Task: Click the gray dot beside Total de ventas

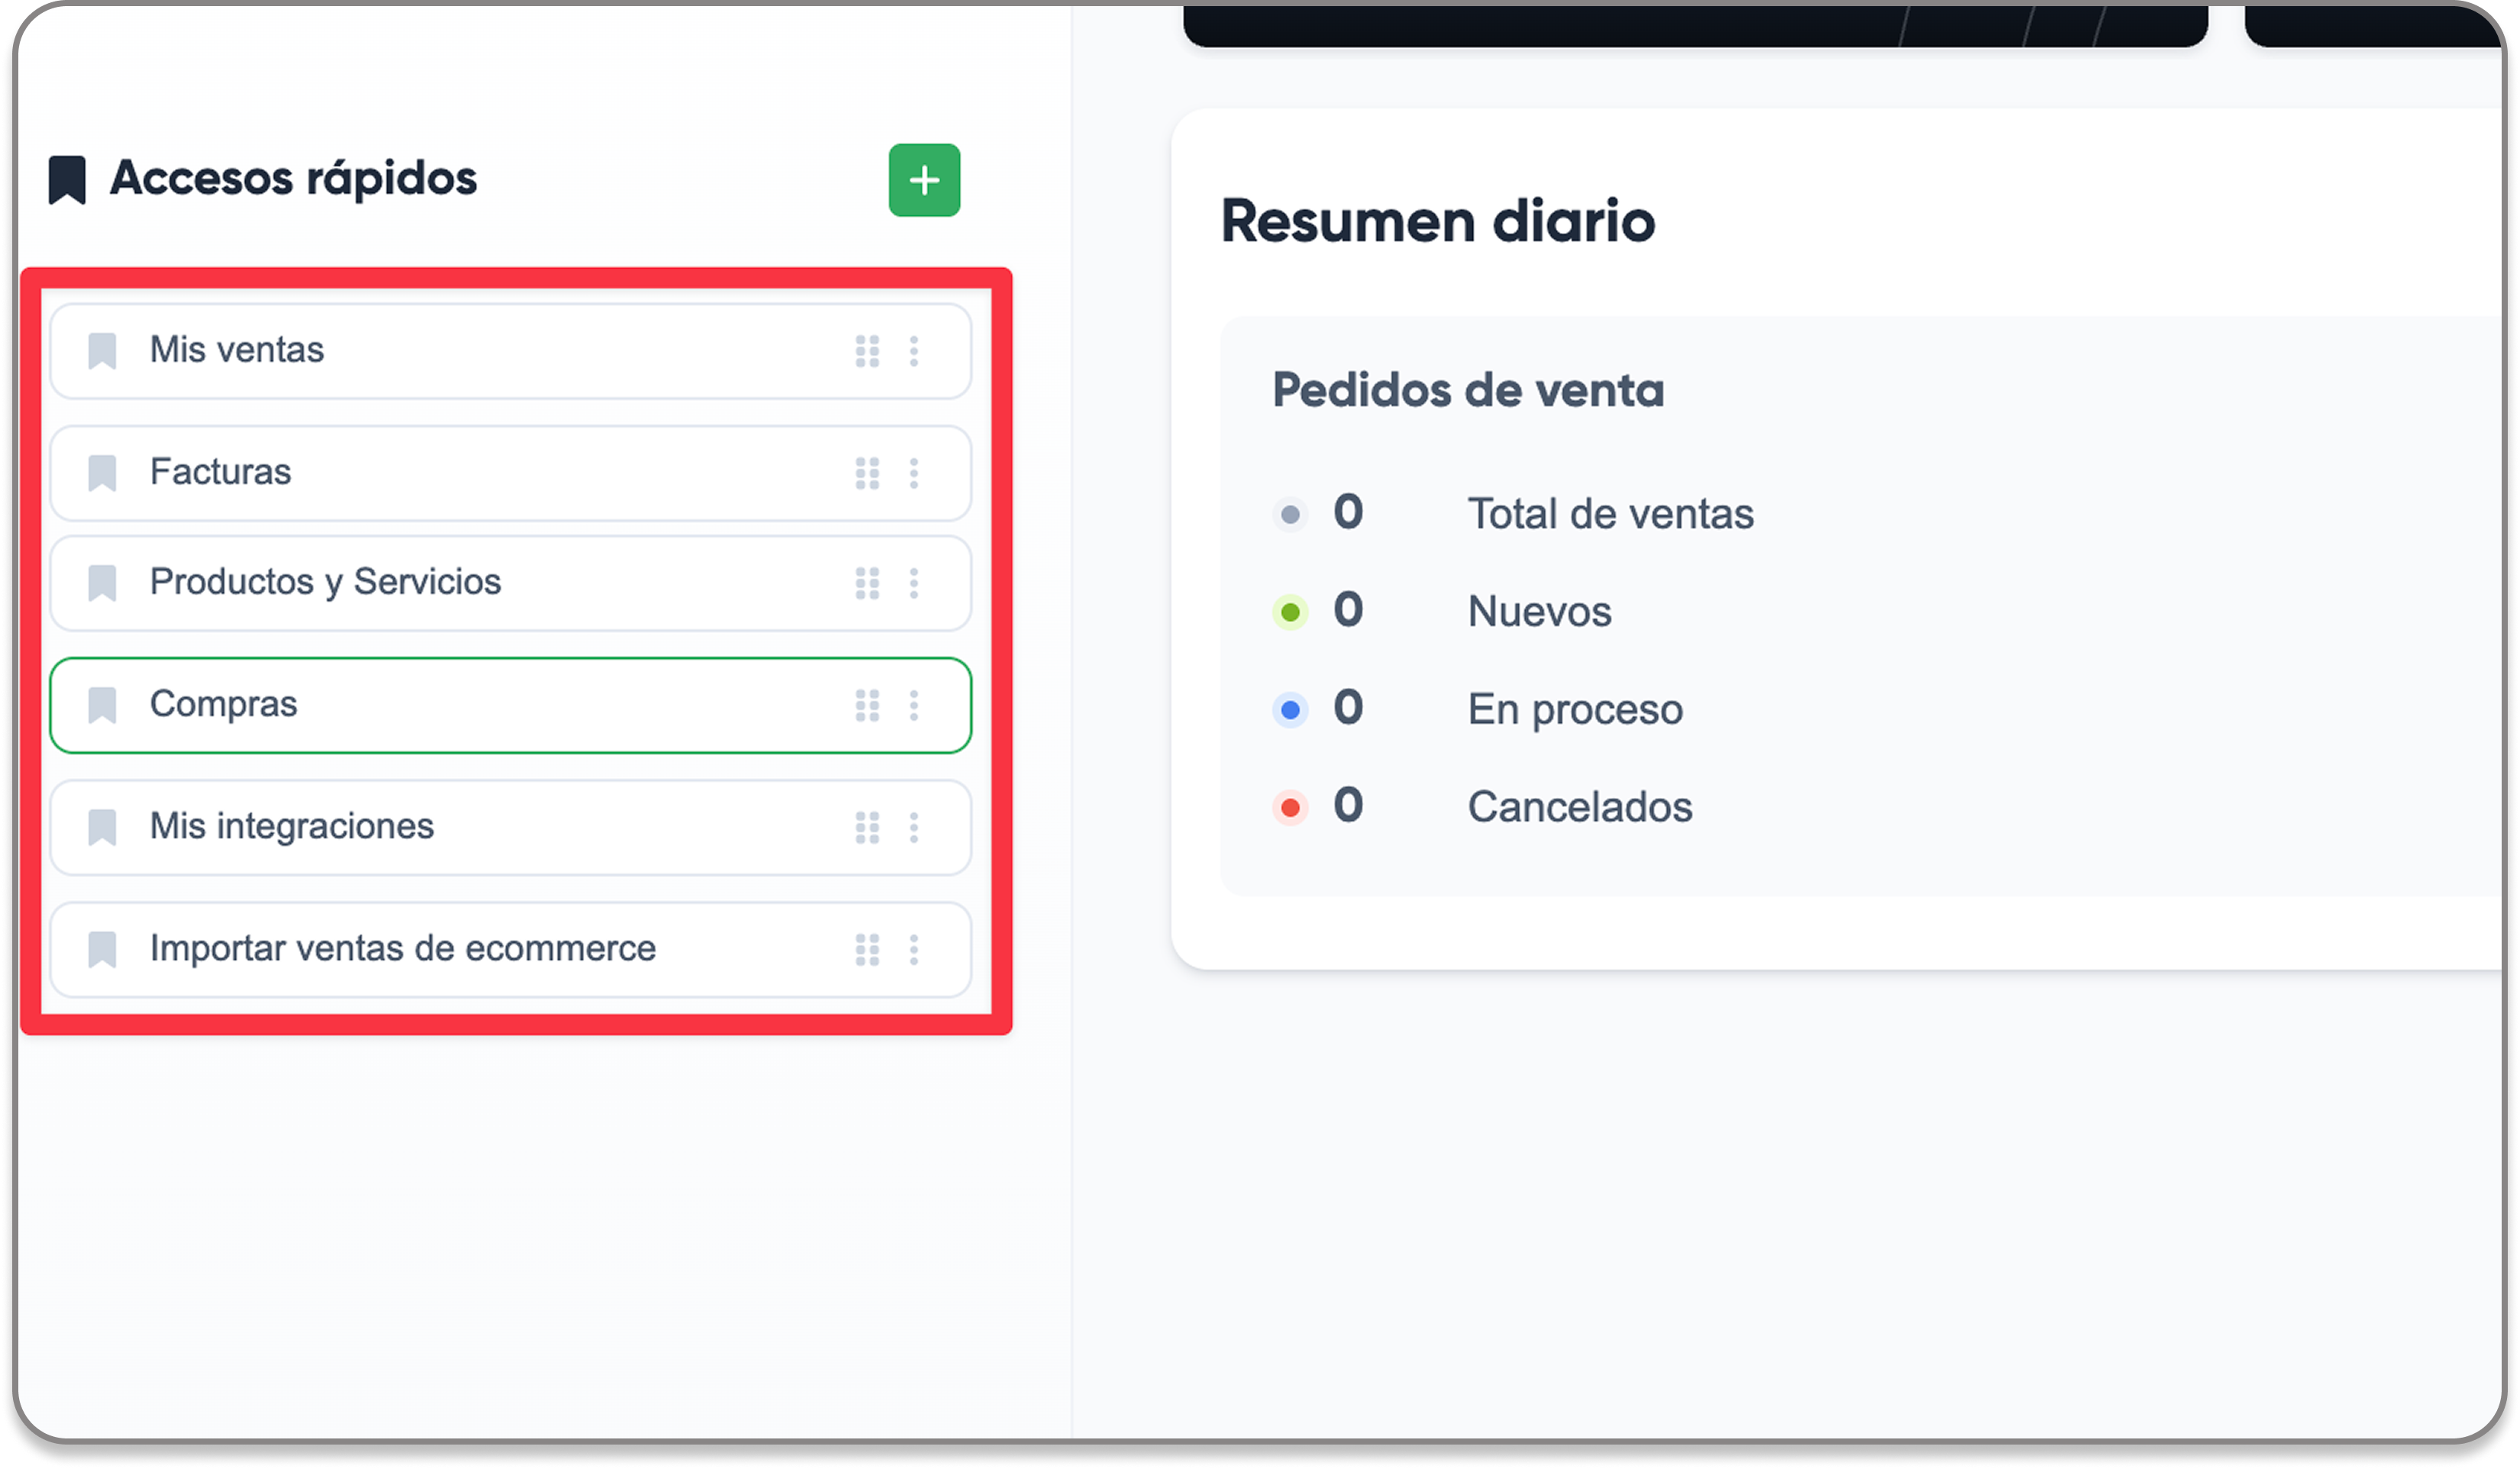Action: click(1290, 514)
